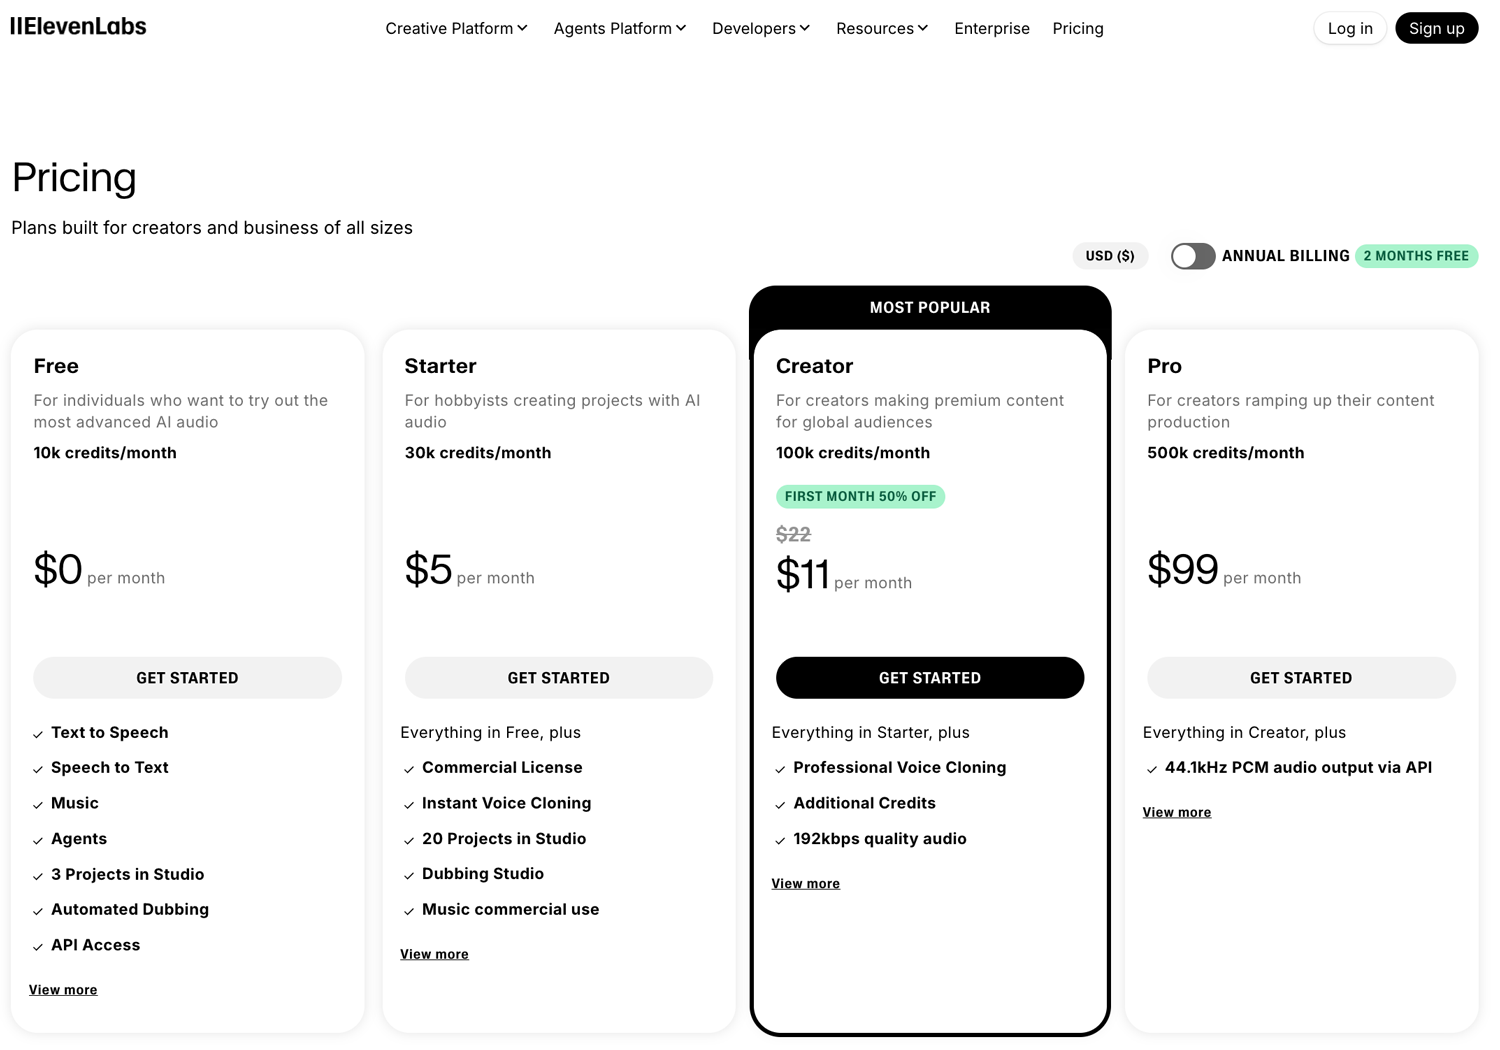Click the checkmark beside 192kbps quality audio
Screen dimensions: 1500x1050
point(780,839)
